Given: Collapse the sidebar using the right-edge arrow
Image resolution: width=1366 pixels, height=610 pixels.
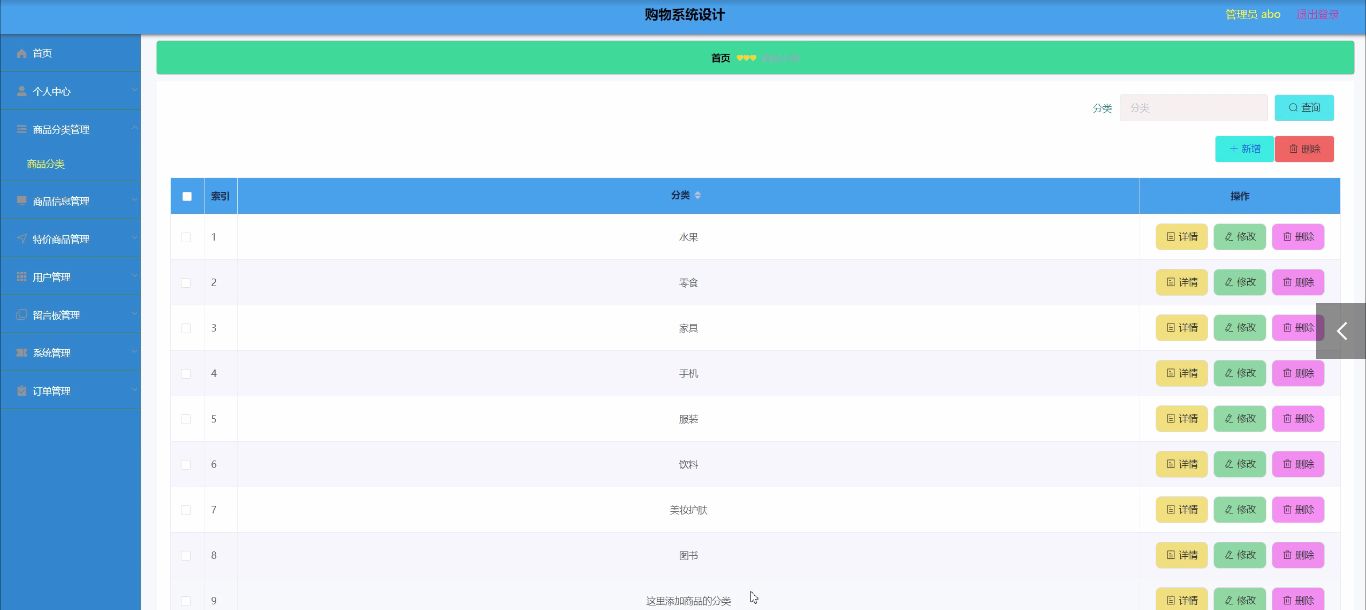Looking at the screenshot, I should pos(1342,330).
